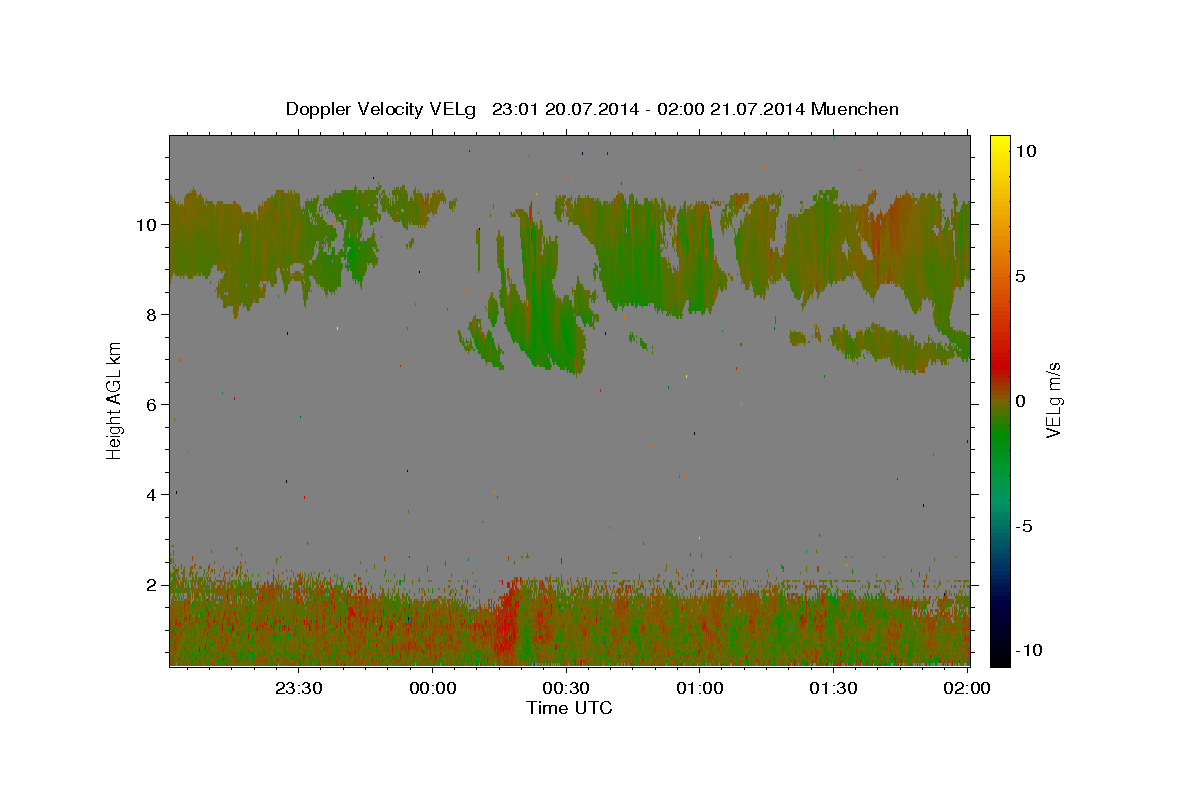Click the 'VELg m/s' colorbar label
Viewport: 1200px width, 800px height.
coord(1054,400)
